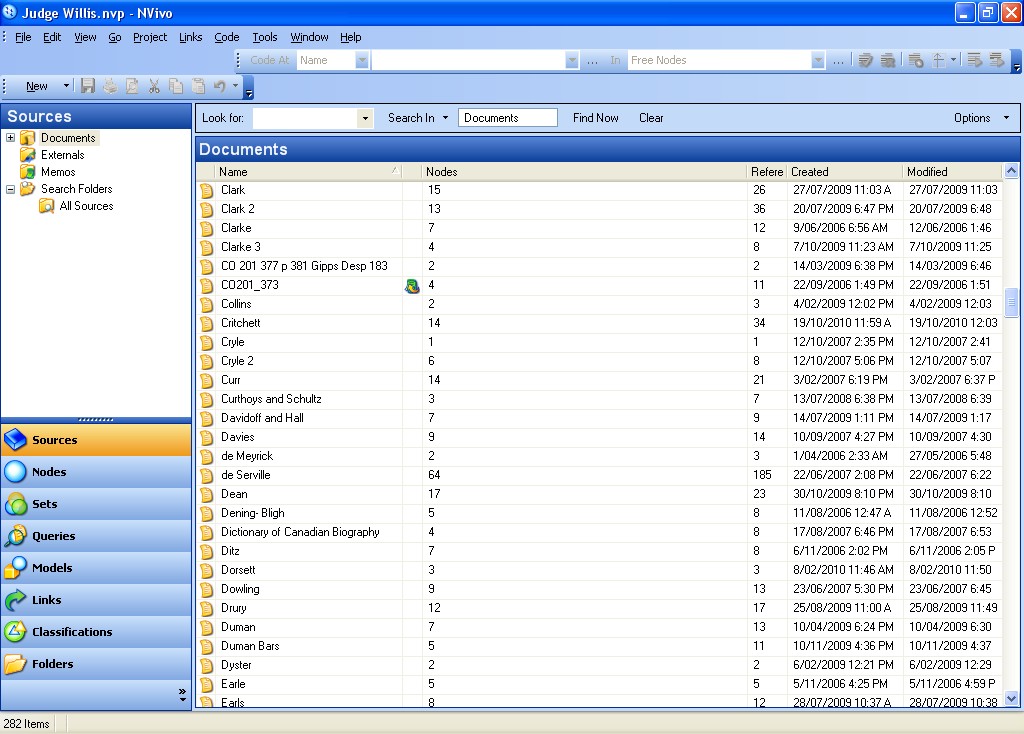Open the Code menu

[226, 37]
